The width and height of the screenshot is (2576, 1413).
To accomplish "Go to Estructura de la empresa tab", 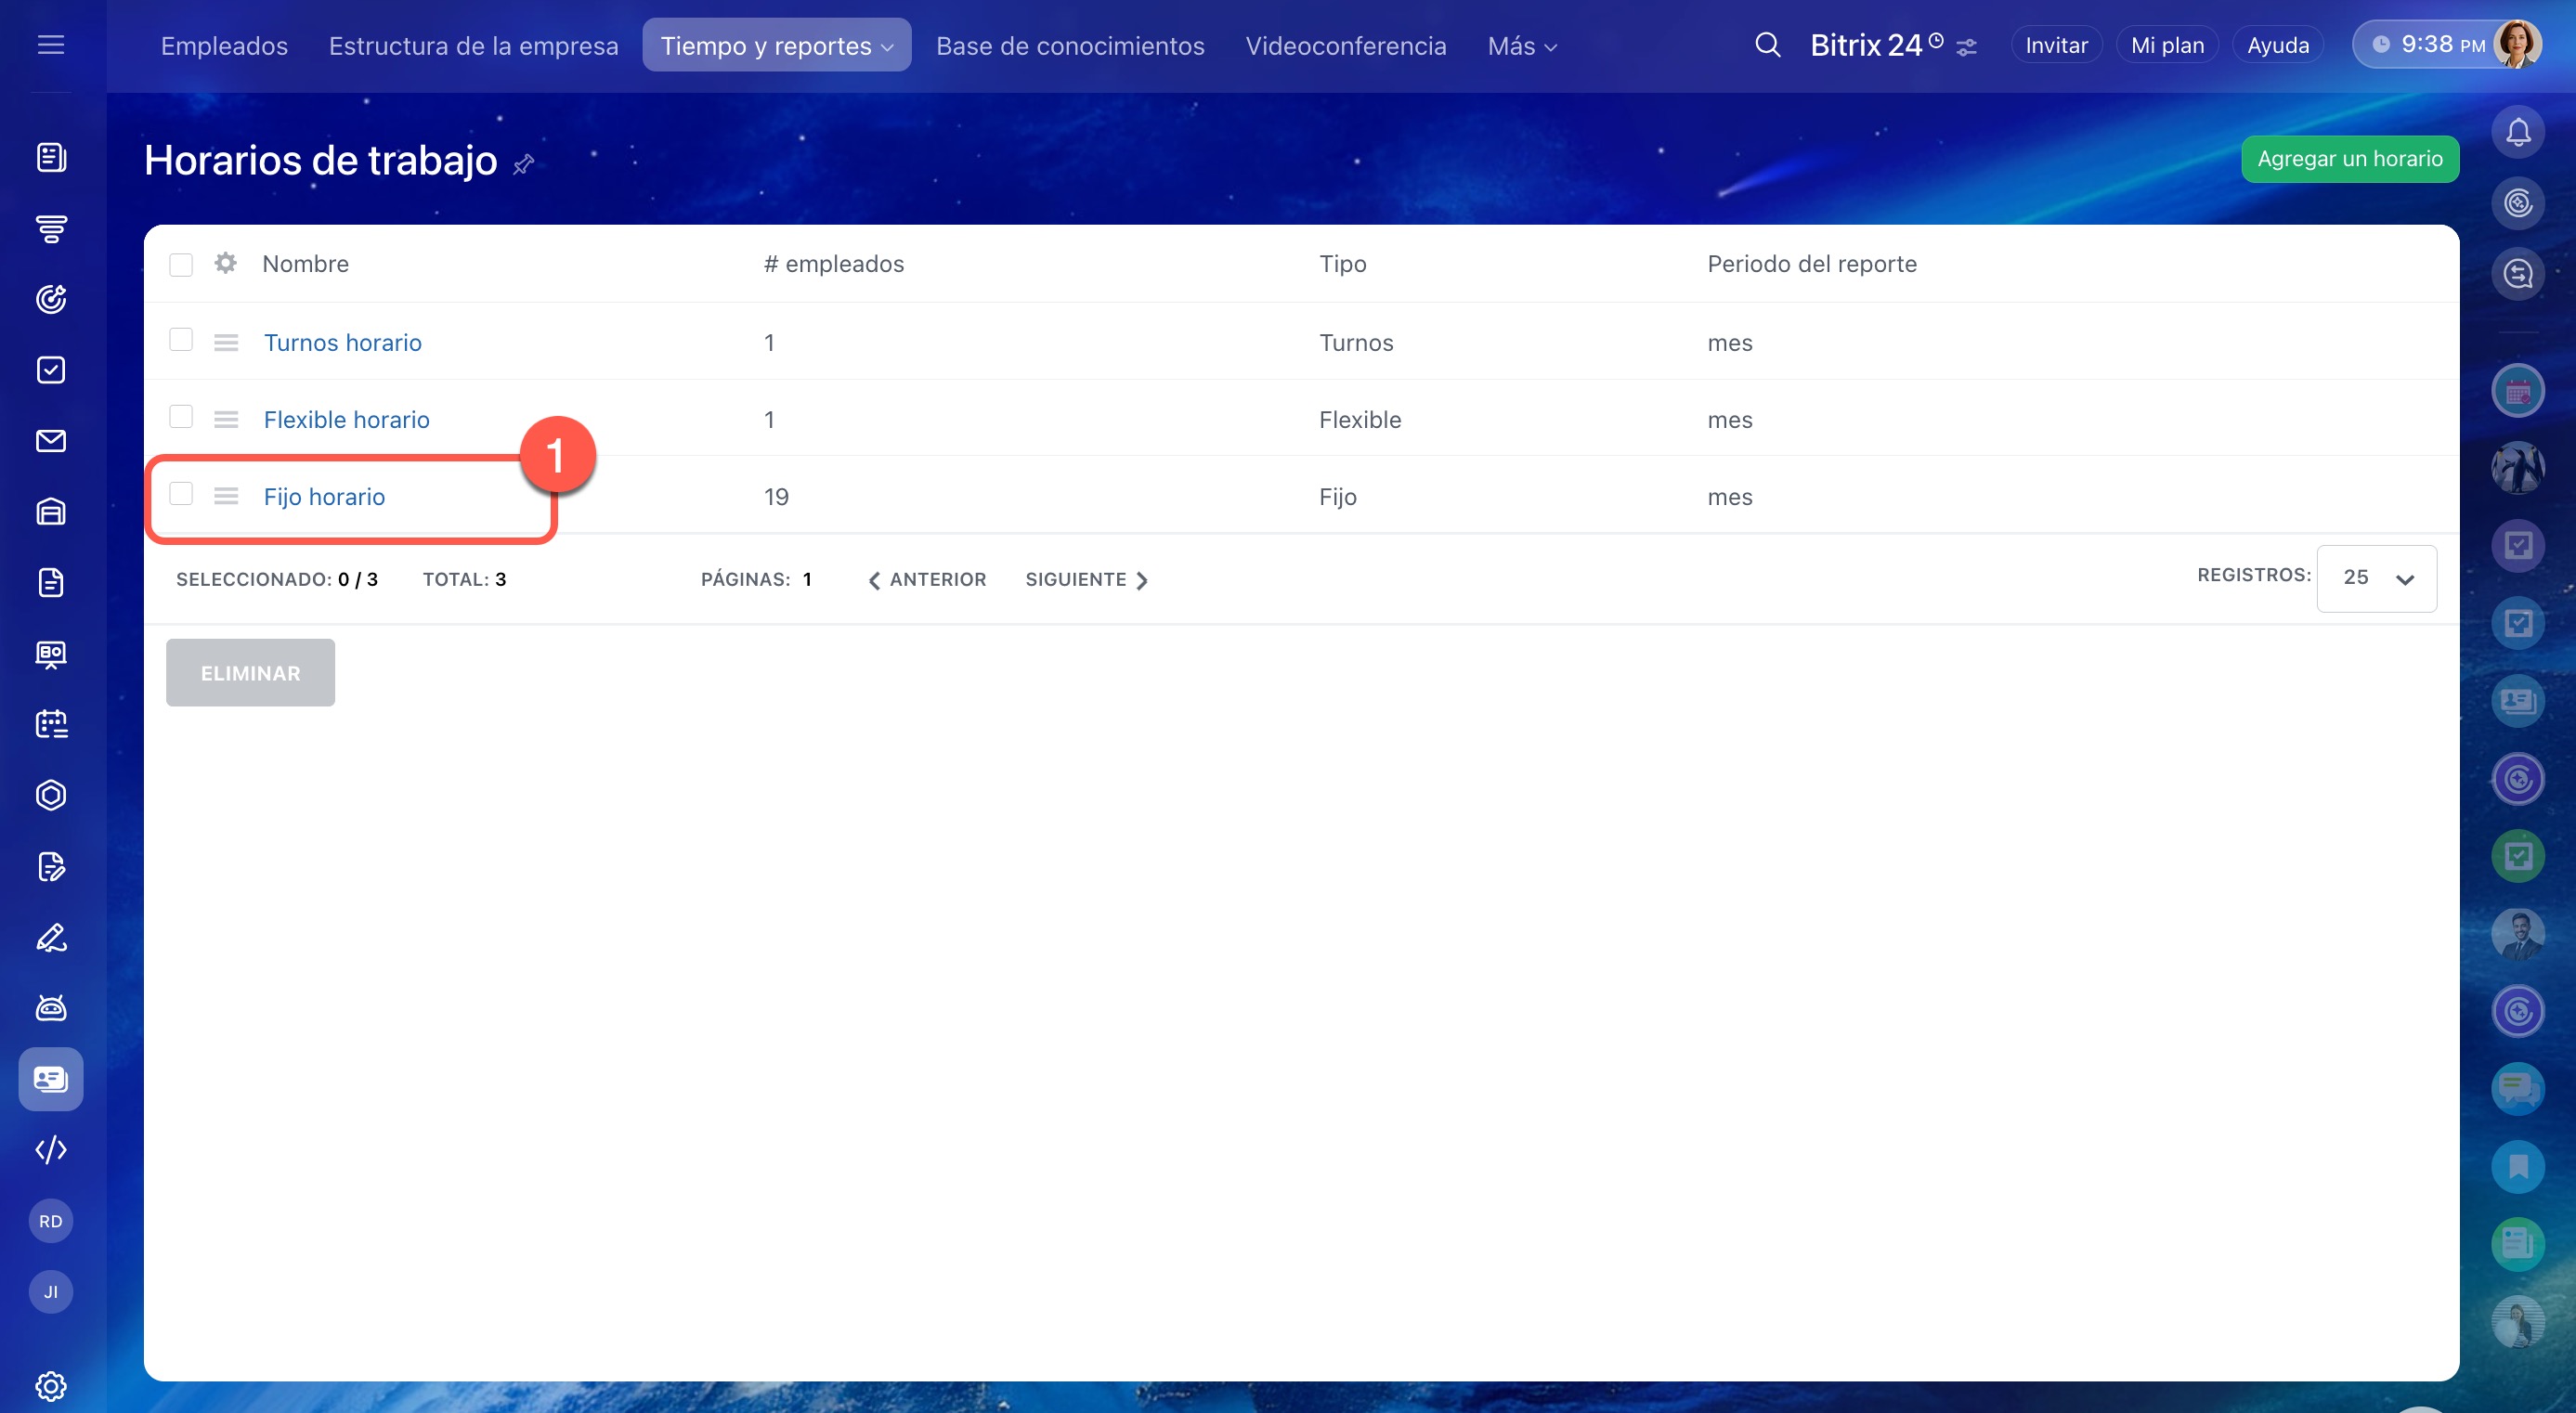I will [473, 46].
